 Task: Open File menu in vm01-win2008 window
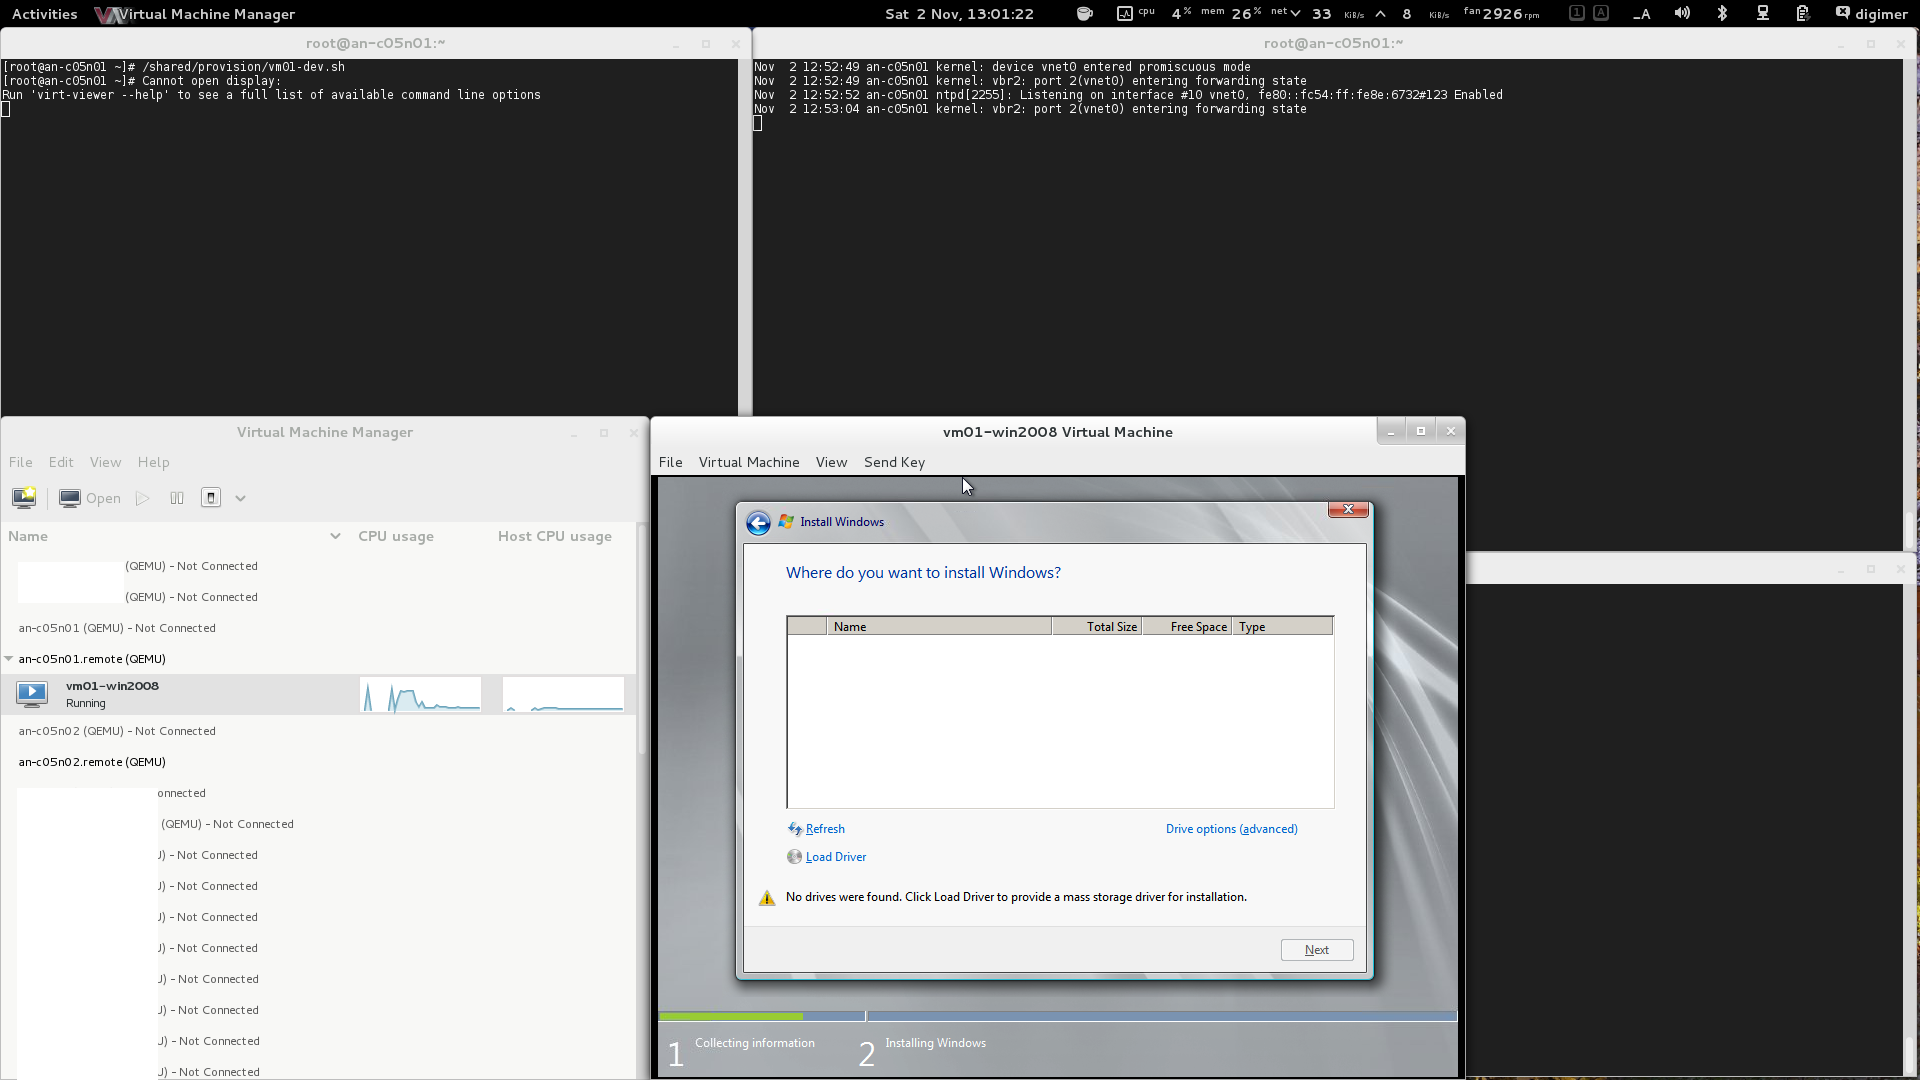point(670,463)
